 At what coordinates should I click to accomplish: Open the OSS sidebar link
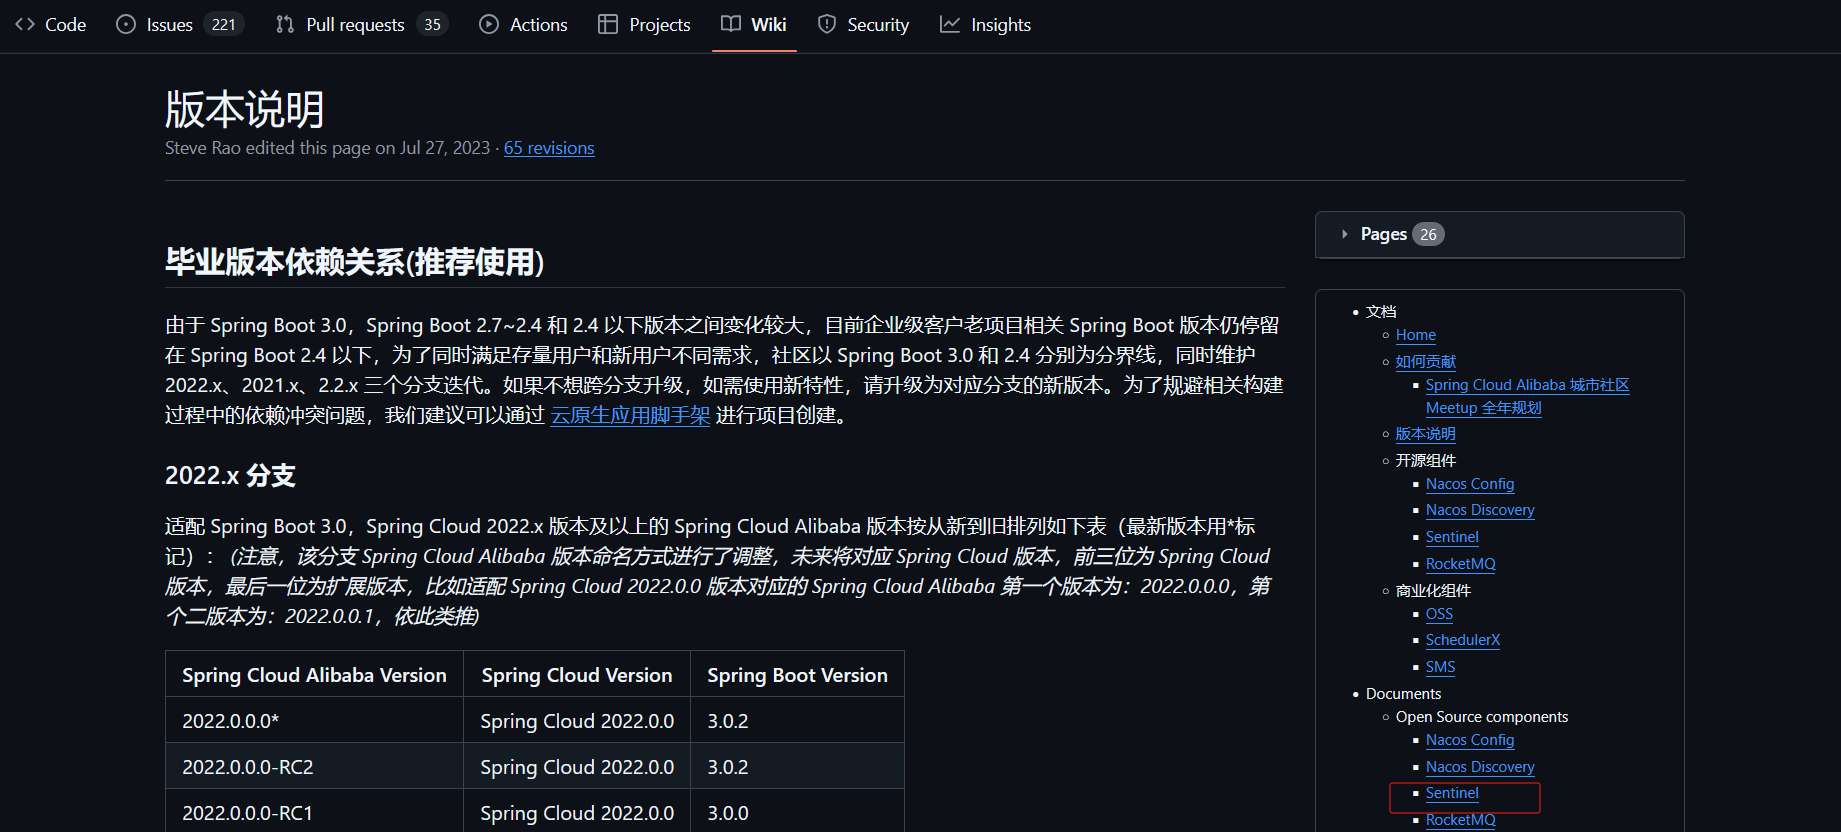[x=1439, y=614]
